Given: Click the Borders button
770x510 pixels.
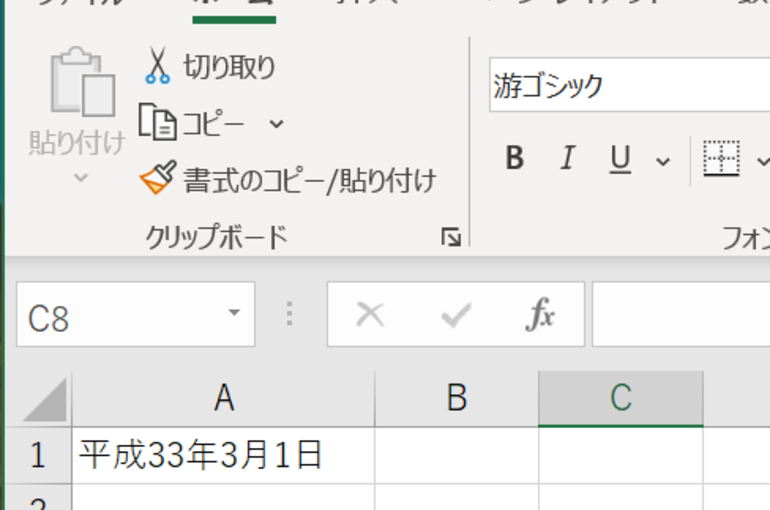Looking at the screenshot, I should point(721,158).
